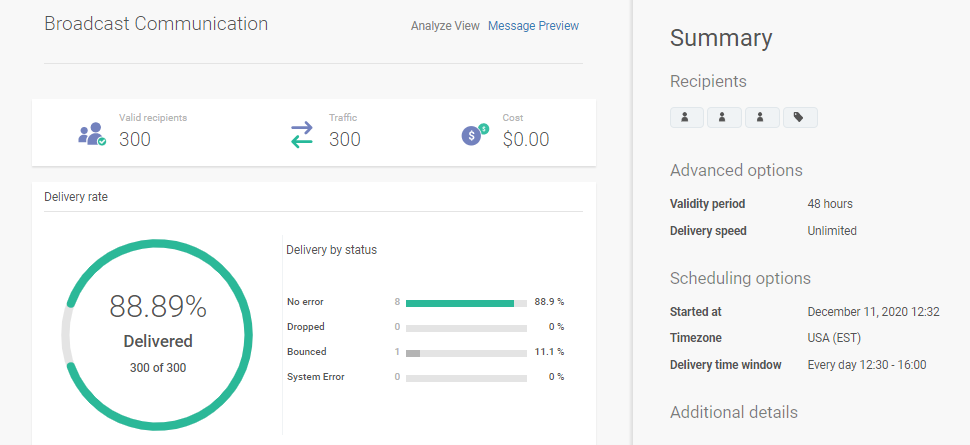Click the cost dollar coin icon
The image size is (970, 445).
(x=474, y=134)
